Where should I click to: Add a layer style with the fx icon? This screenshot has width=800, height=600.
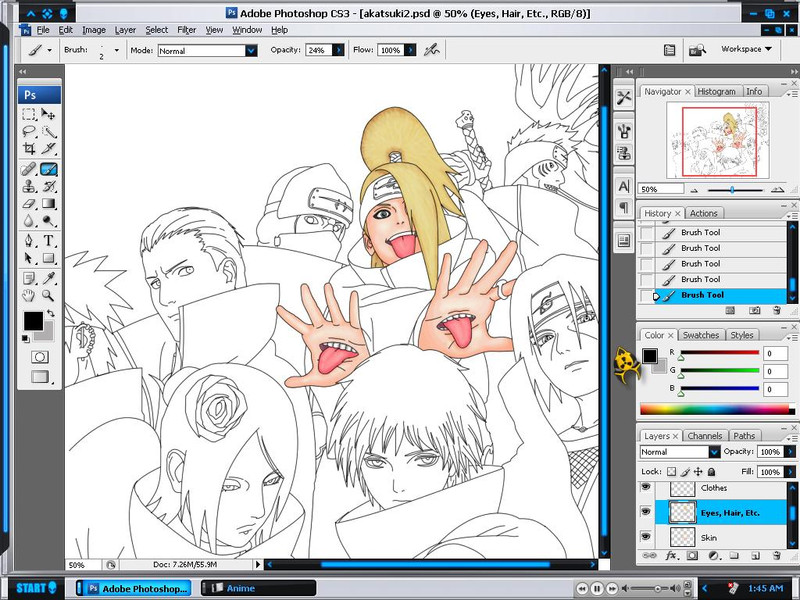click(671, 556)
